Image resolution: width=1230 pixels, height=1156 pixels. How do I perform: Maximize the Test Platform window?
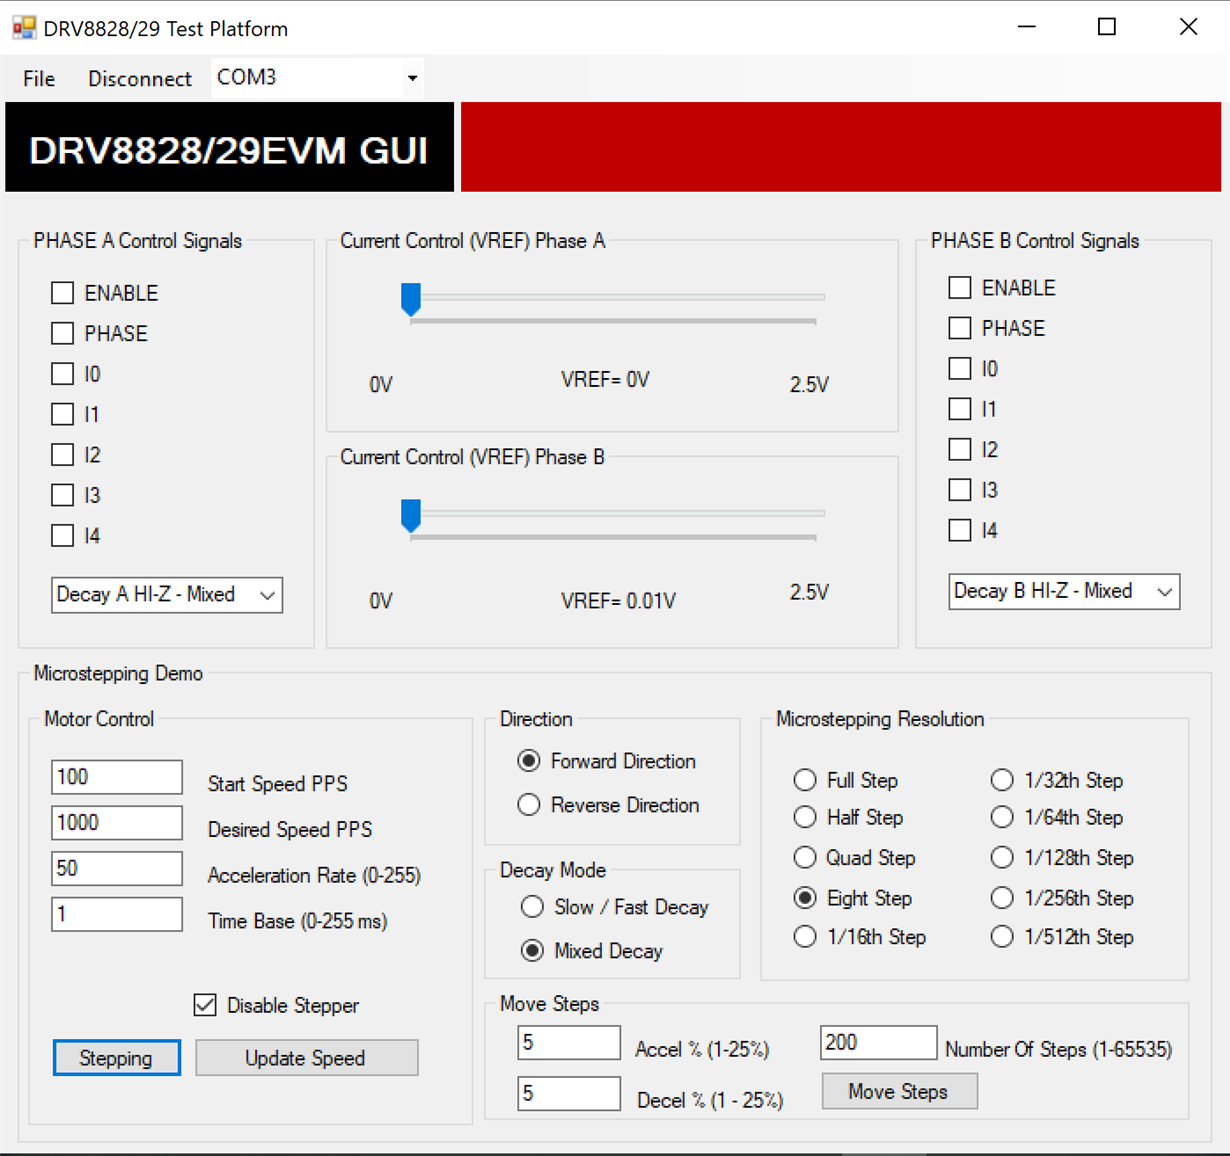[x=1107, y=27]
